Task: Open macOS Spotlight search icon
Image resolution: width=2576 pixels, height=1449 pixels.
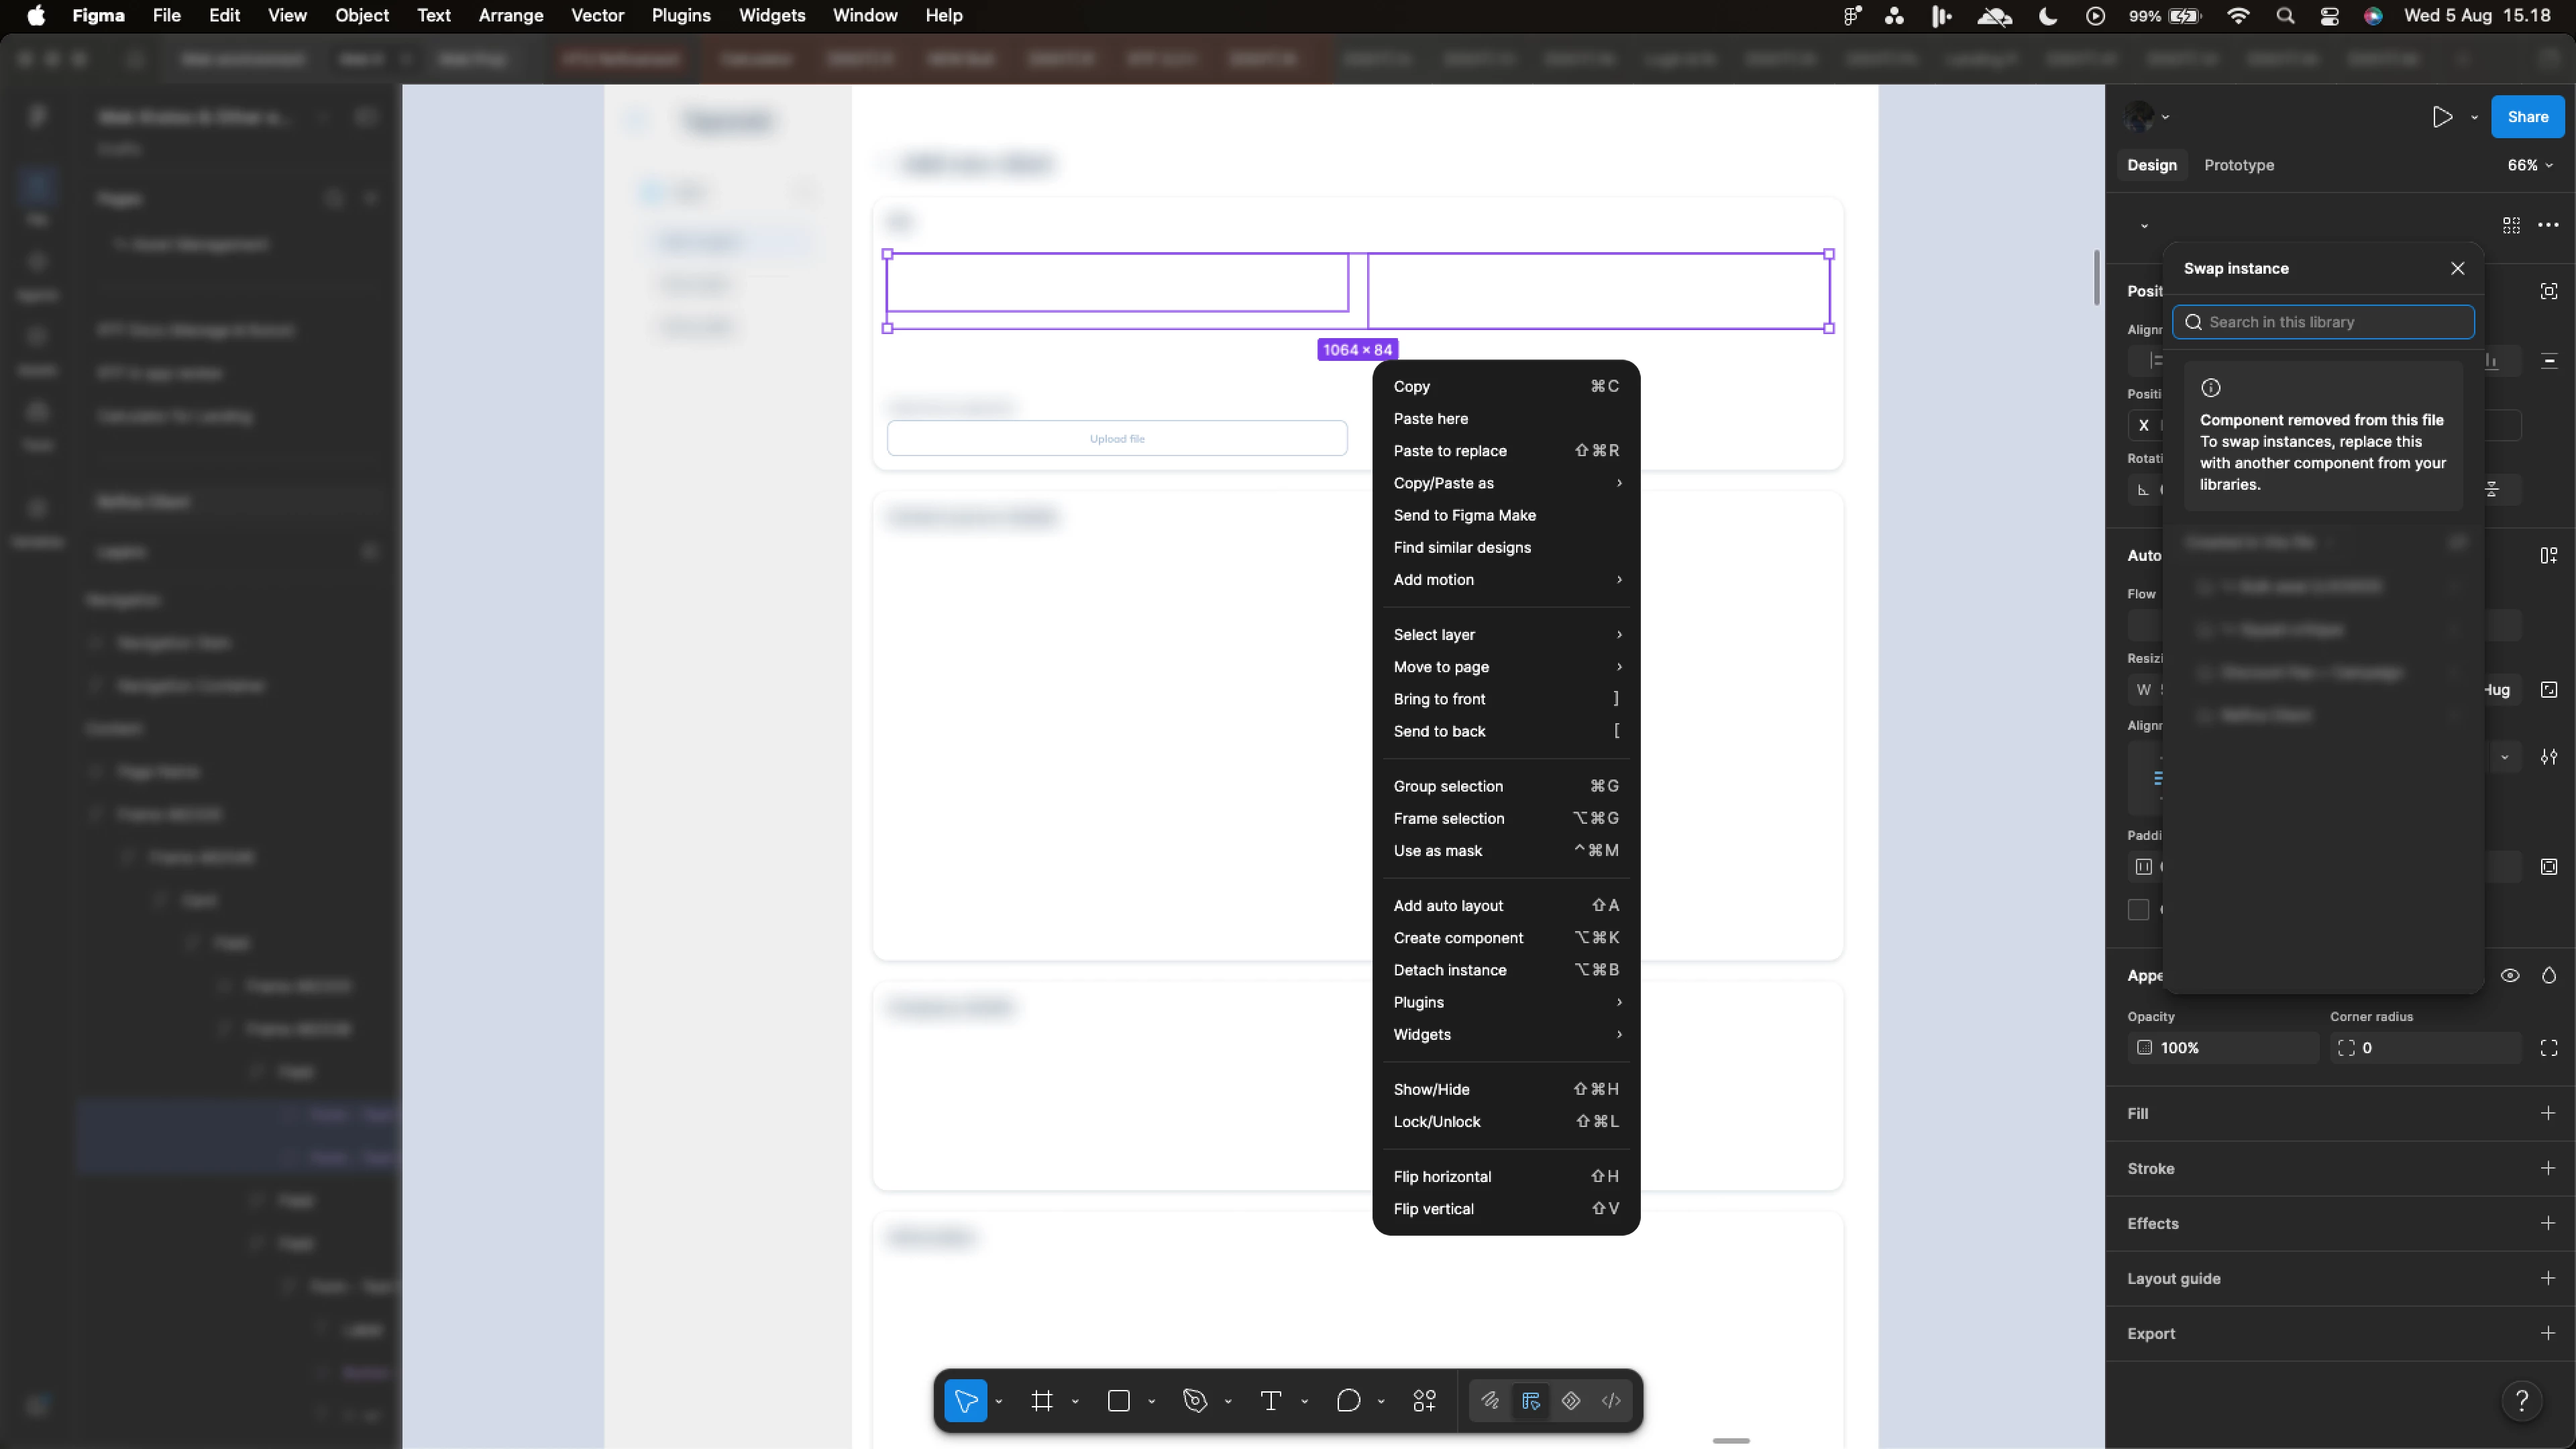Action: 2285,16
